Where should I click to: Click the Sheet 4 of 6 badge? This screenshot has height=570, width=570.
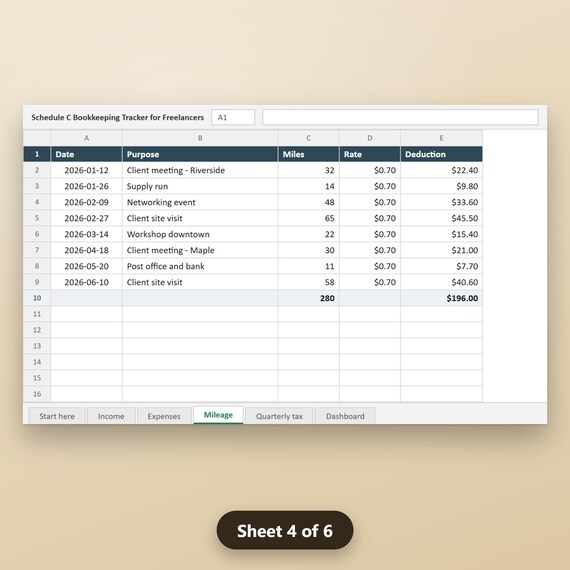pyautogui.click(x=285, y=530)
